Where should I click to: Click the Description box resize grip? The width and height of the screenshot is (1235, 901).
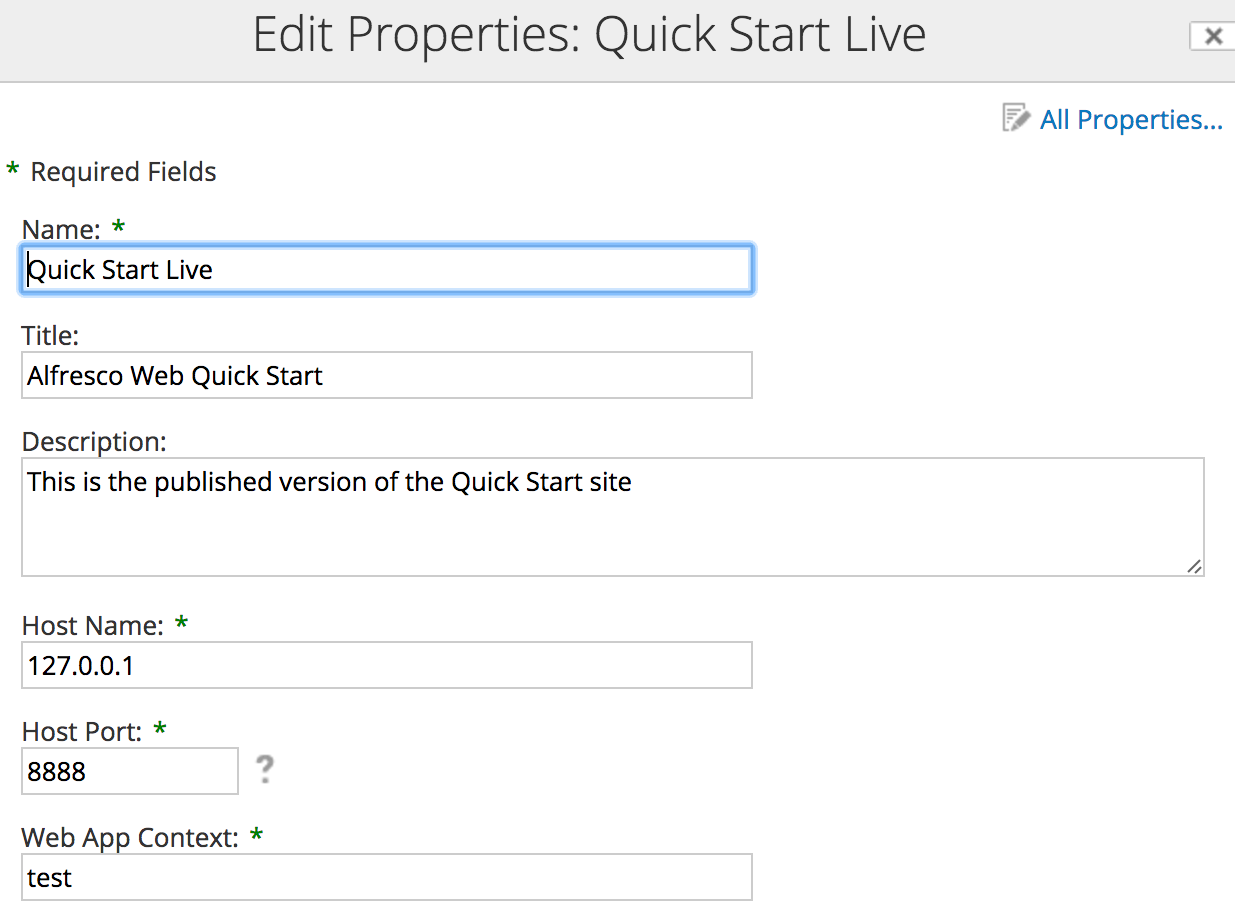1194,566
